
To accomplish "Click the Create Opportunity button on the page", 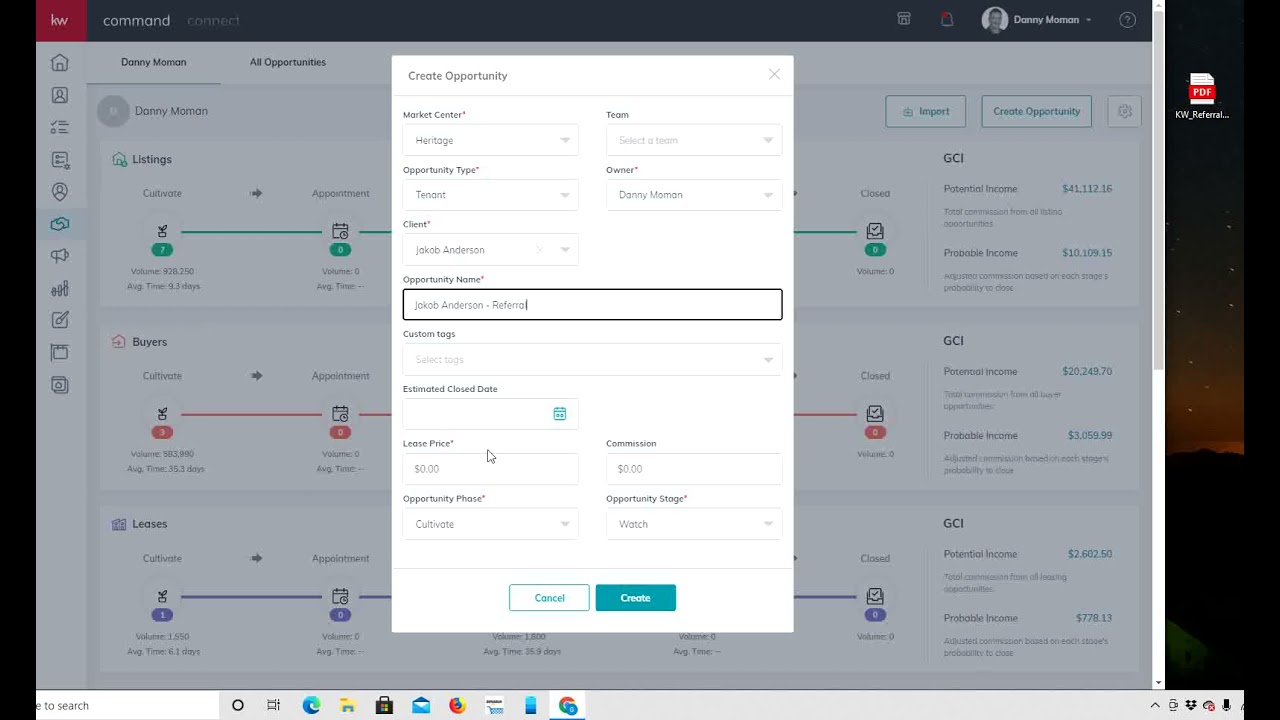I will 1036,111.
